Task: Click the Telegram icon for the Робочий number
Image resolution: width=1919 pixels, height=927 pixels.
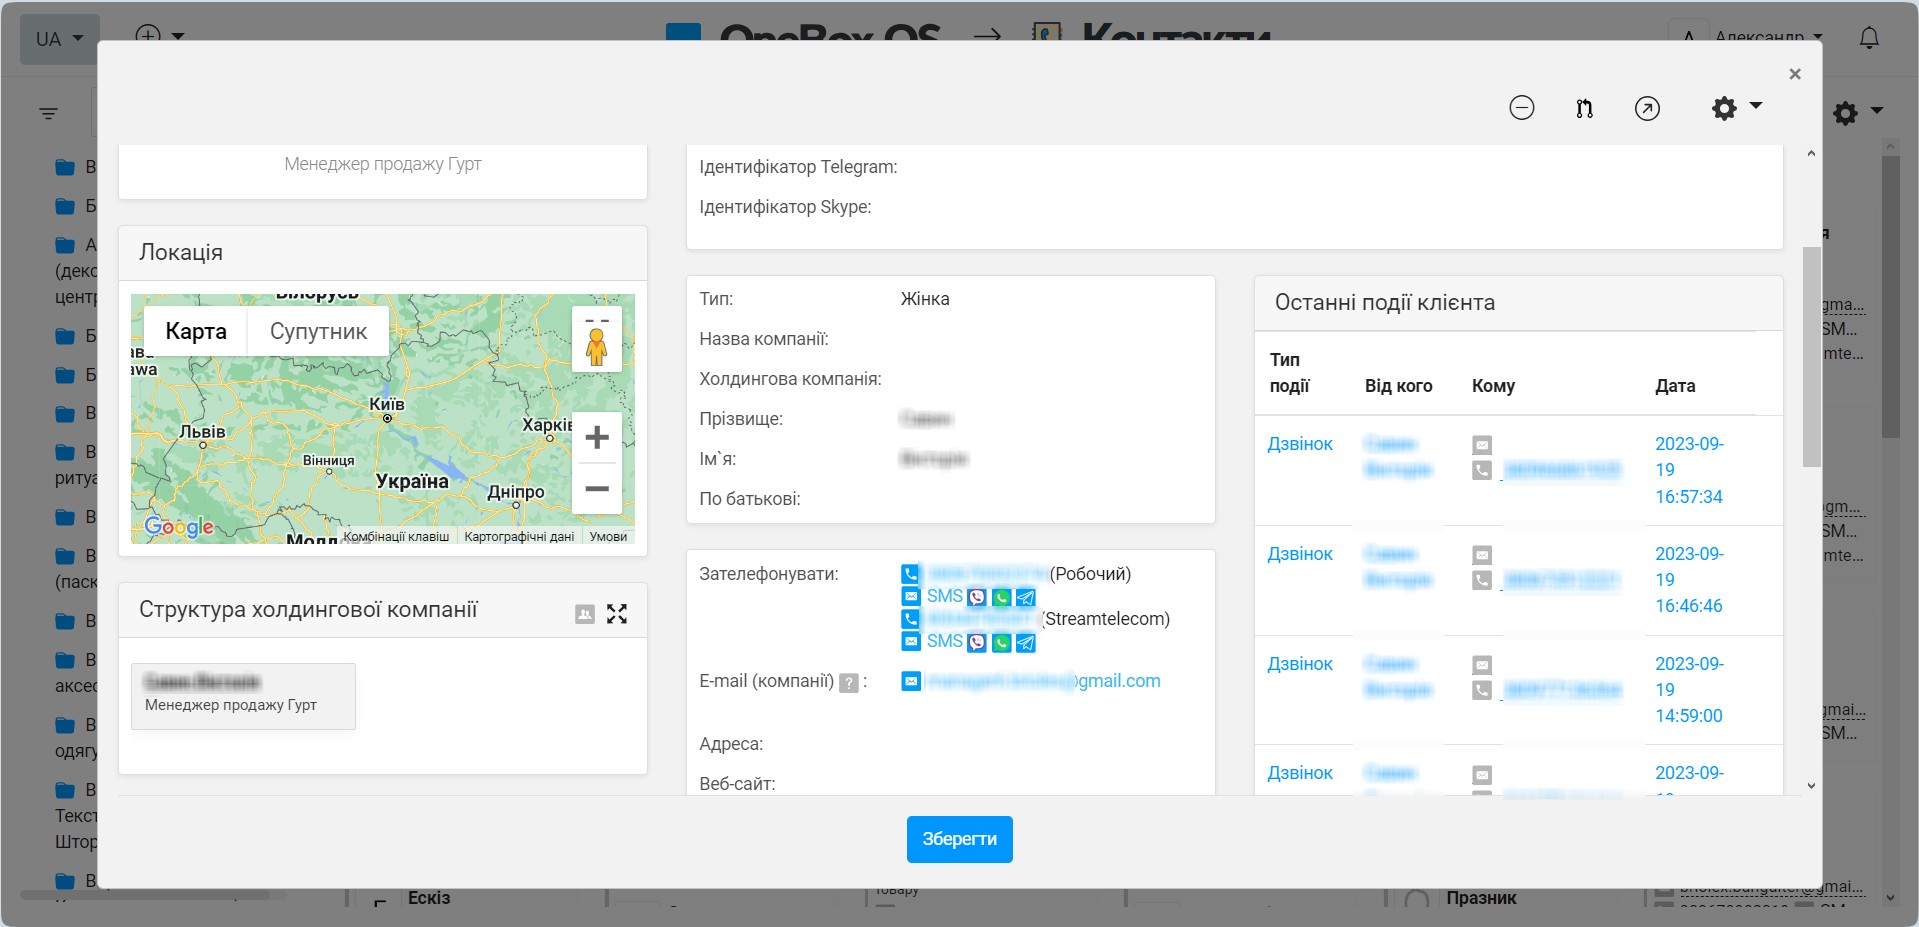Action: coord(1026,597)
